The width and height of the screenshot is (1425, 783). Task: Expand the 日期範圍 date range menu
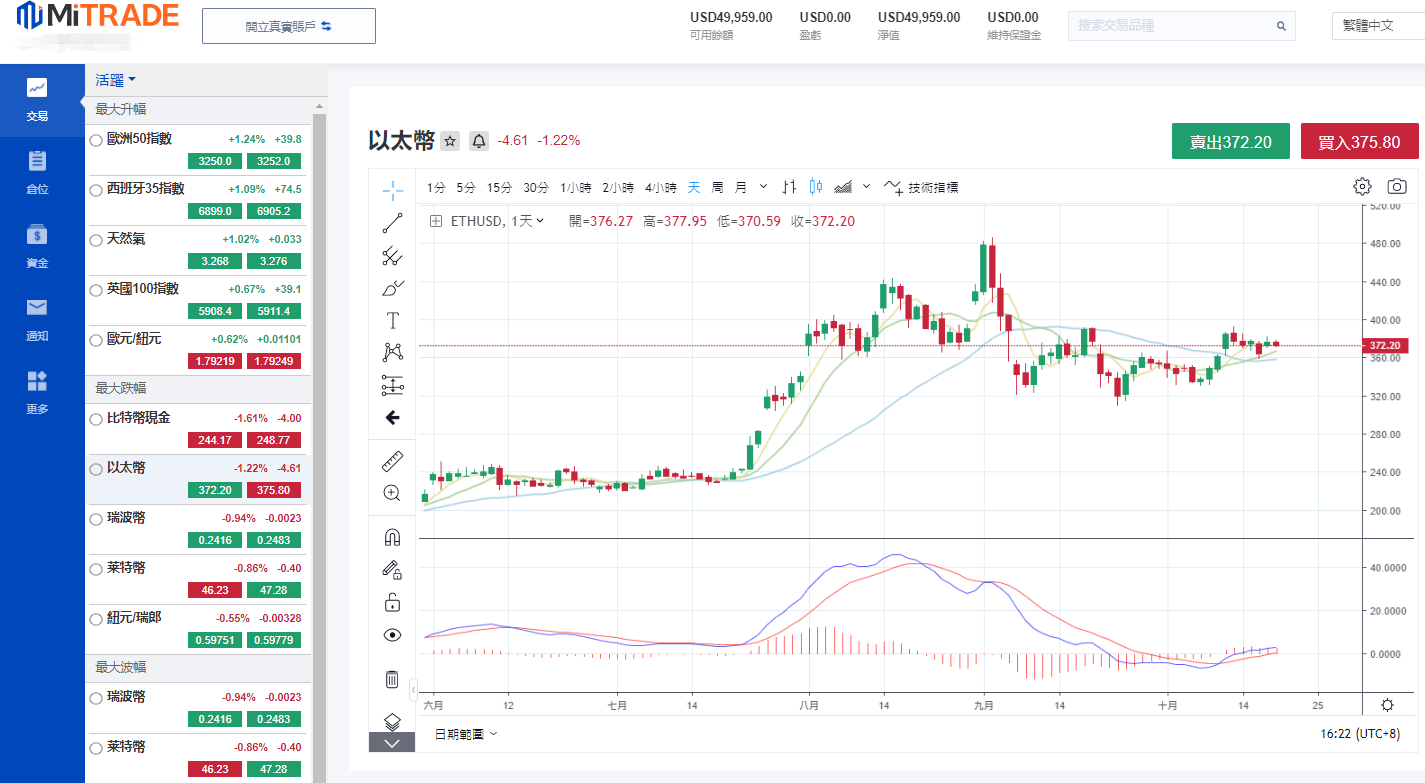[466, 734]
